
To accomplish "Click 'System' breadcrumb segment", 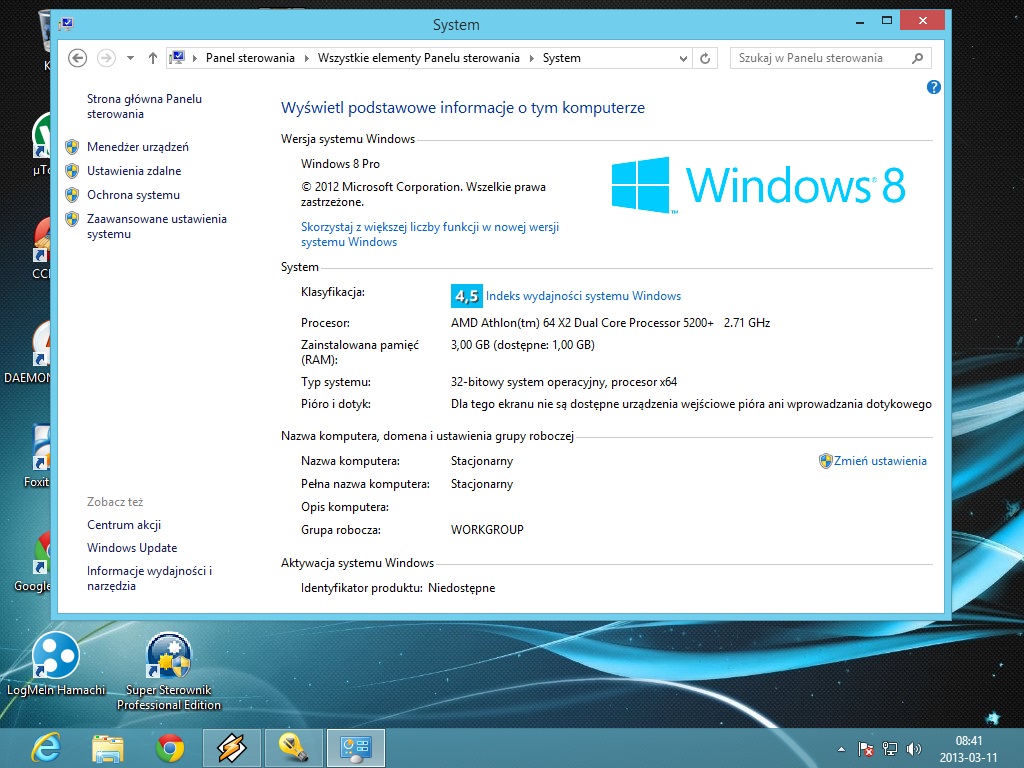I will pyautogui.click(x=562, y=58).
